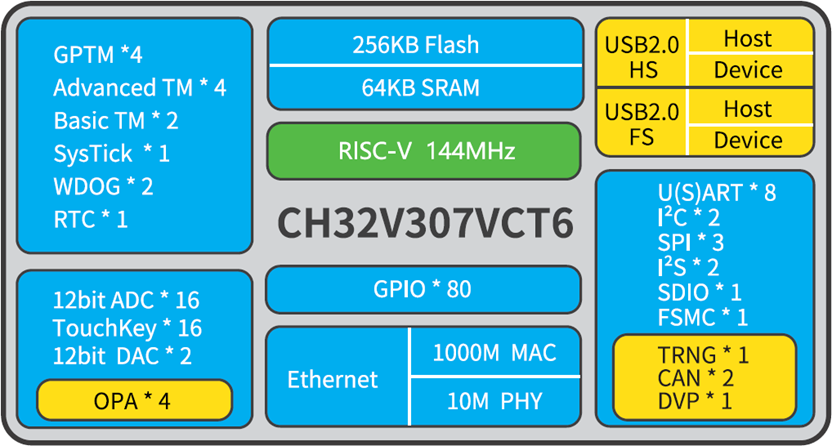The height and width of the screenshot is (446, 832).
Task: Select USB2.0 FS Device cell
Action: click(x=750, y=141)
